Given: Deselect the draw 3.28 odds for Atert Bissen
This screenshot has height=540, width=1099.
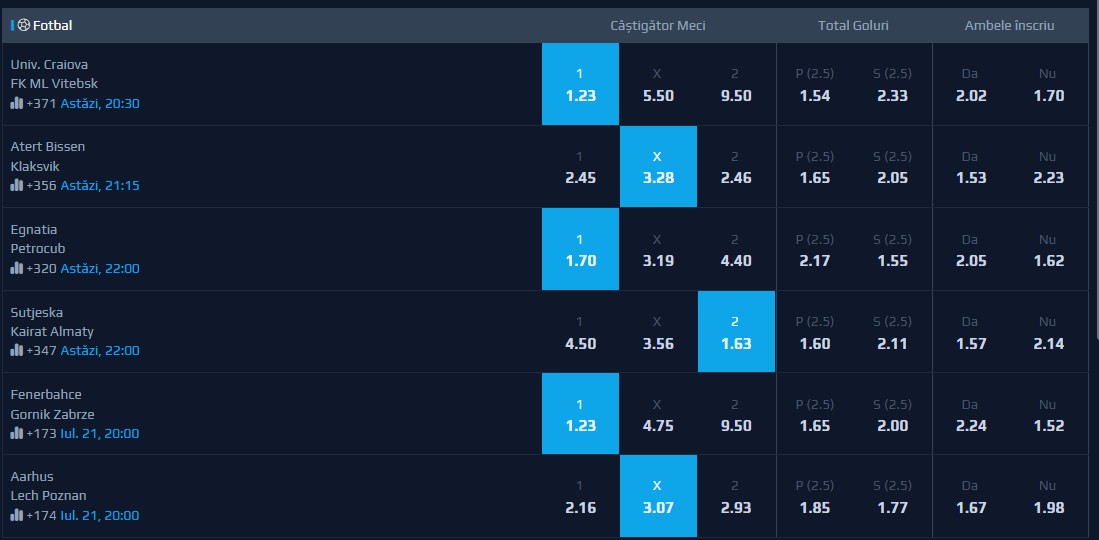Looking at the screenshot, I should tap(658, 167).
